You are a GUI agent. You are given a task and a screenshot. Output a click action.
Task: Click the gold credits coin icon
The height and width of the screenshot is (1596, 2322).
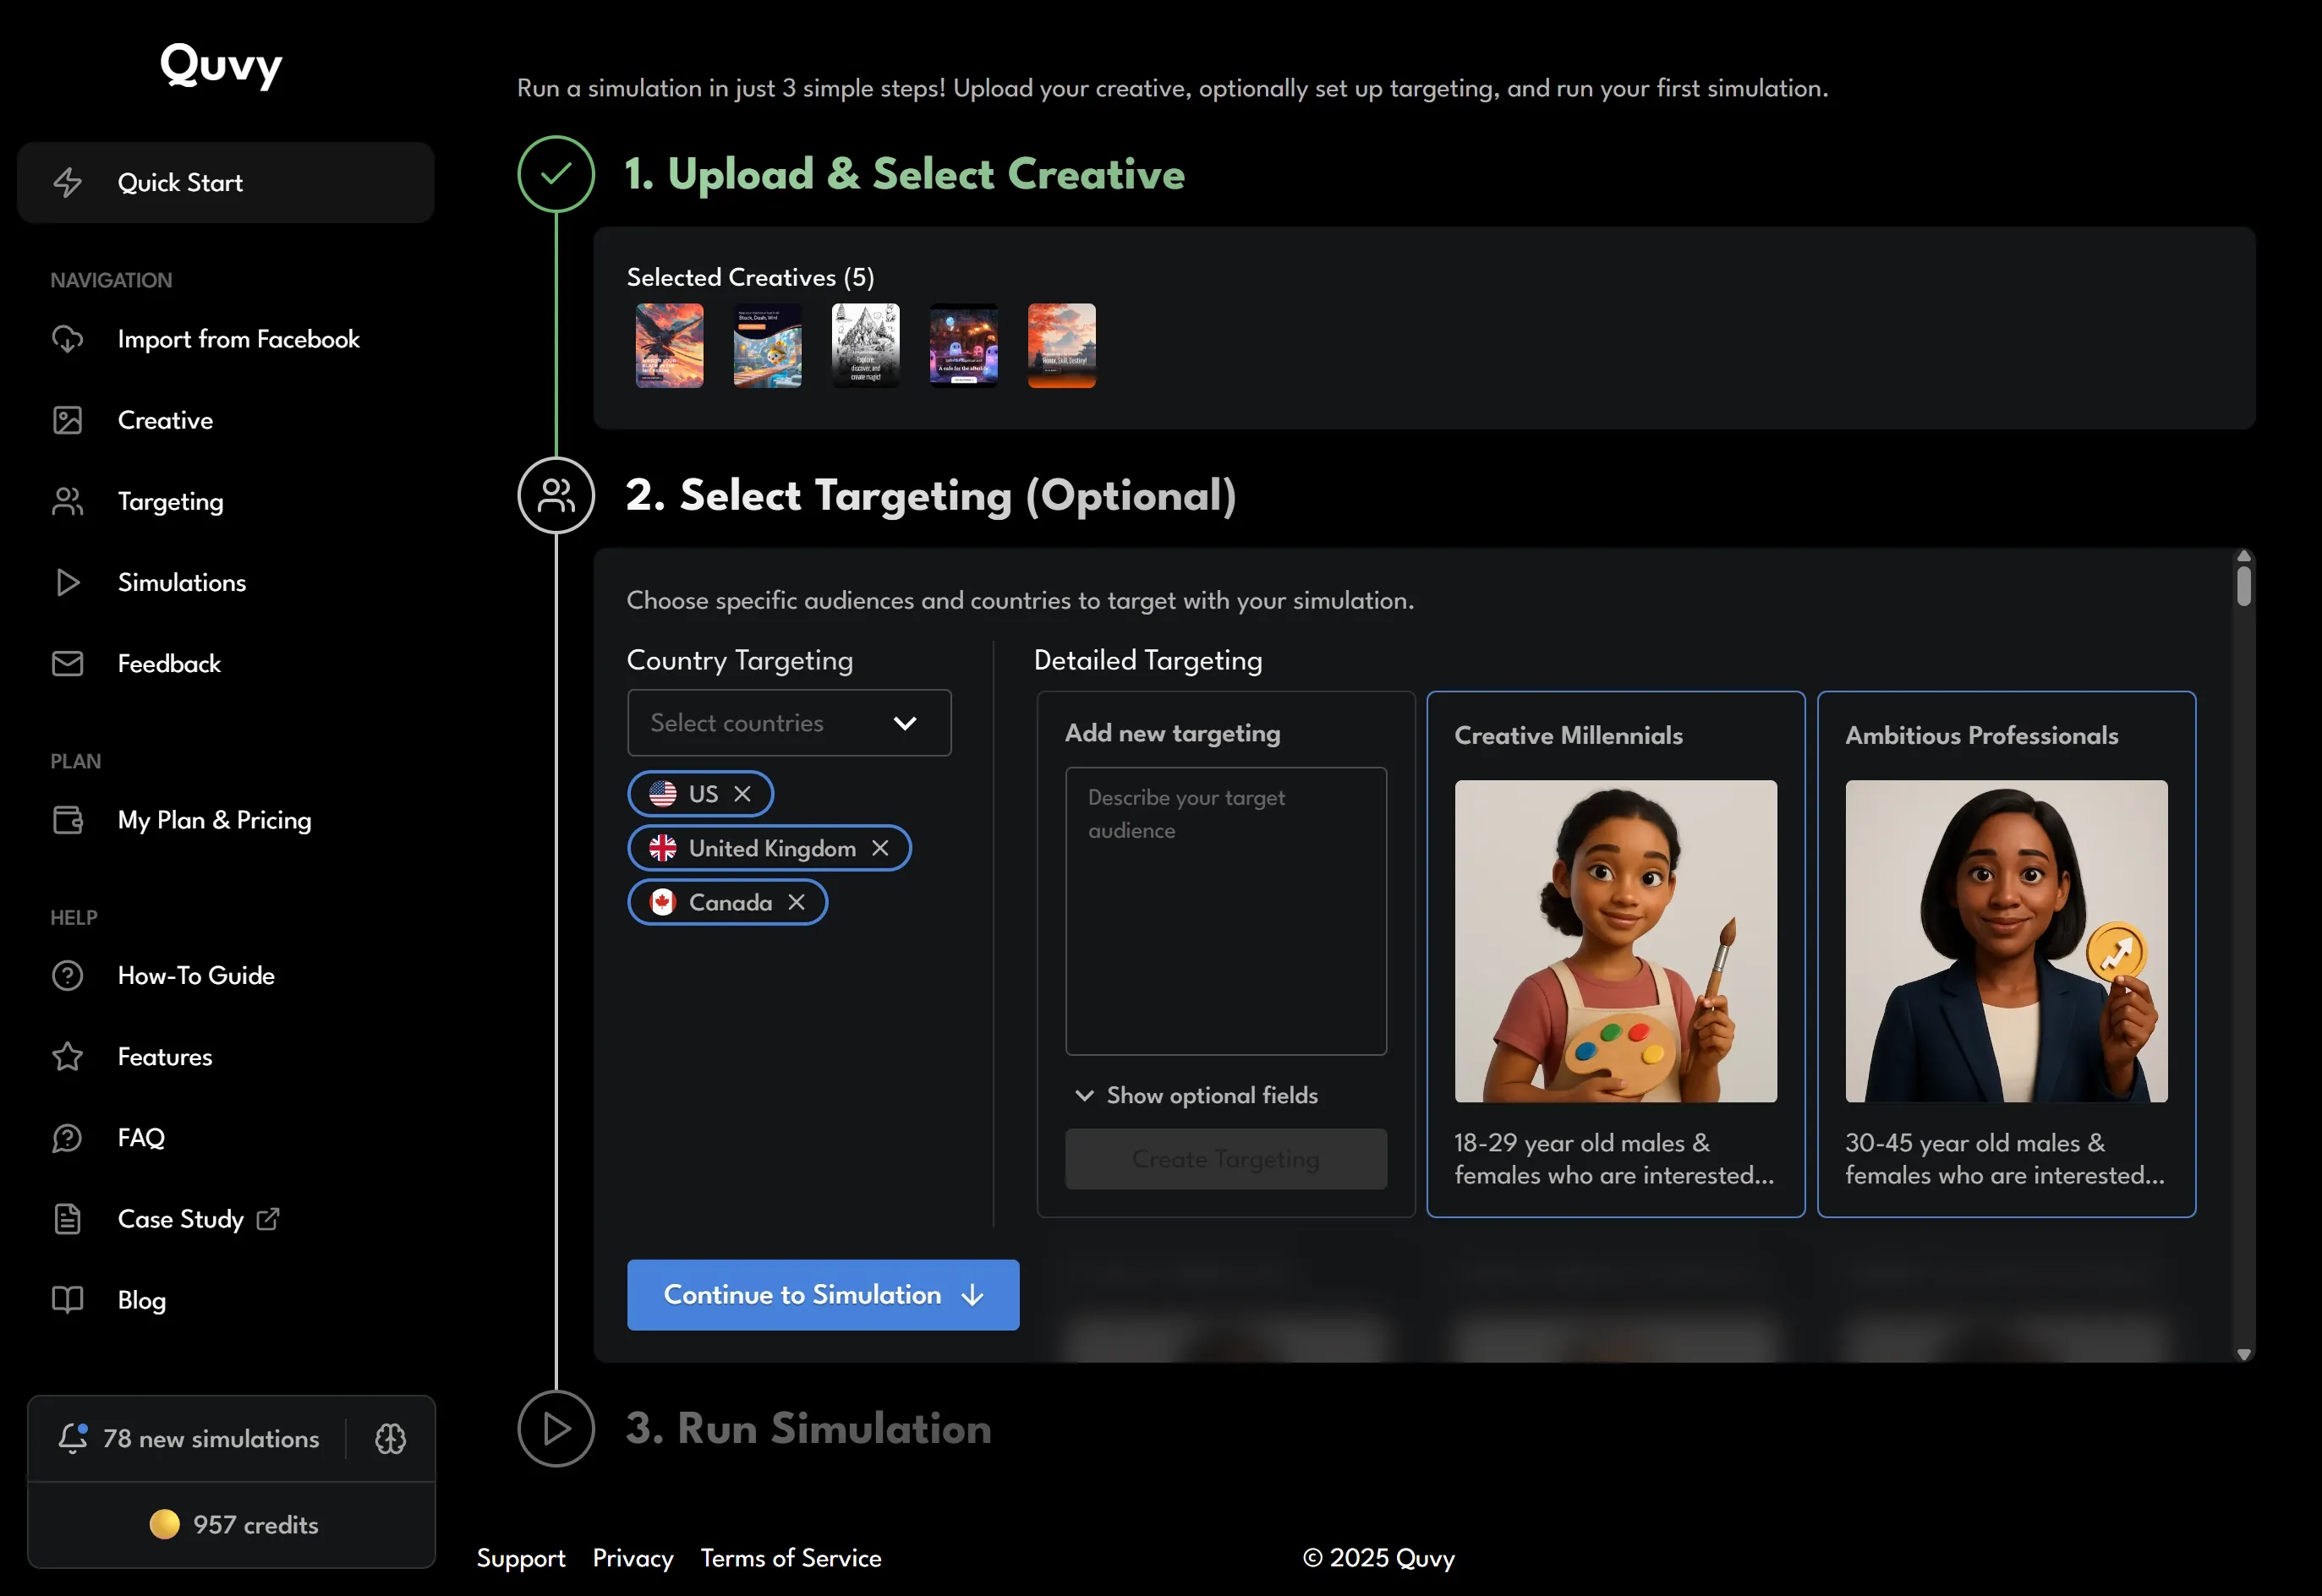point(164,1524)
